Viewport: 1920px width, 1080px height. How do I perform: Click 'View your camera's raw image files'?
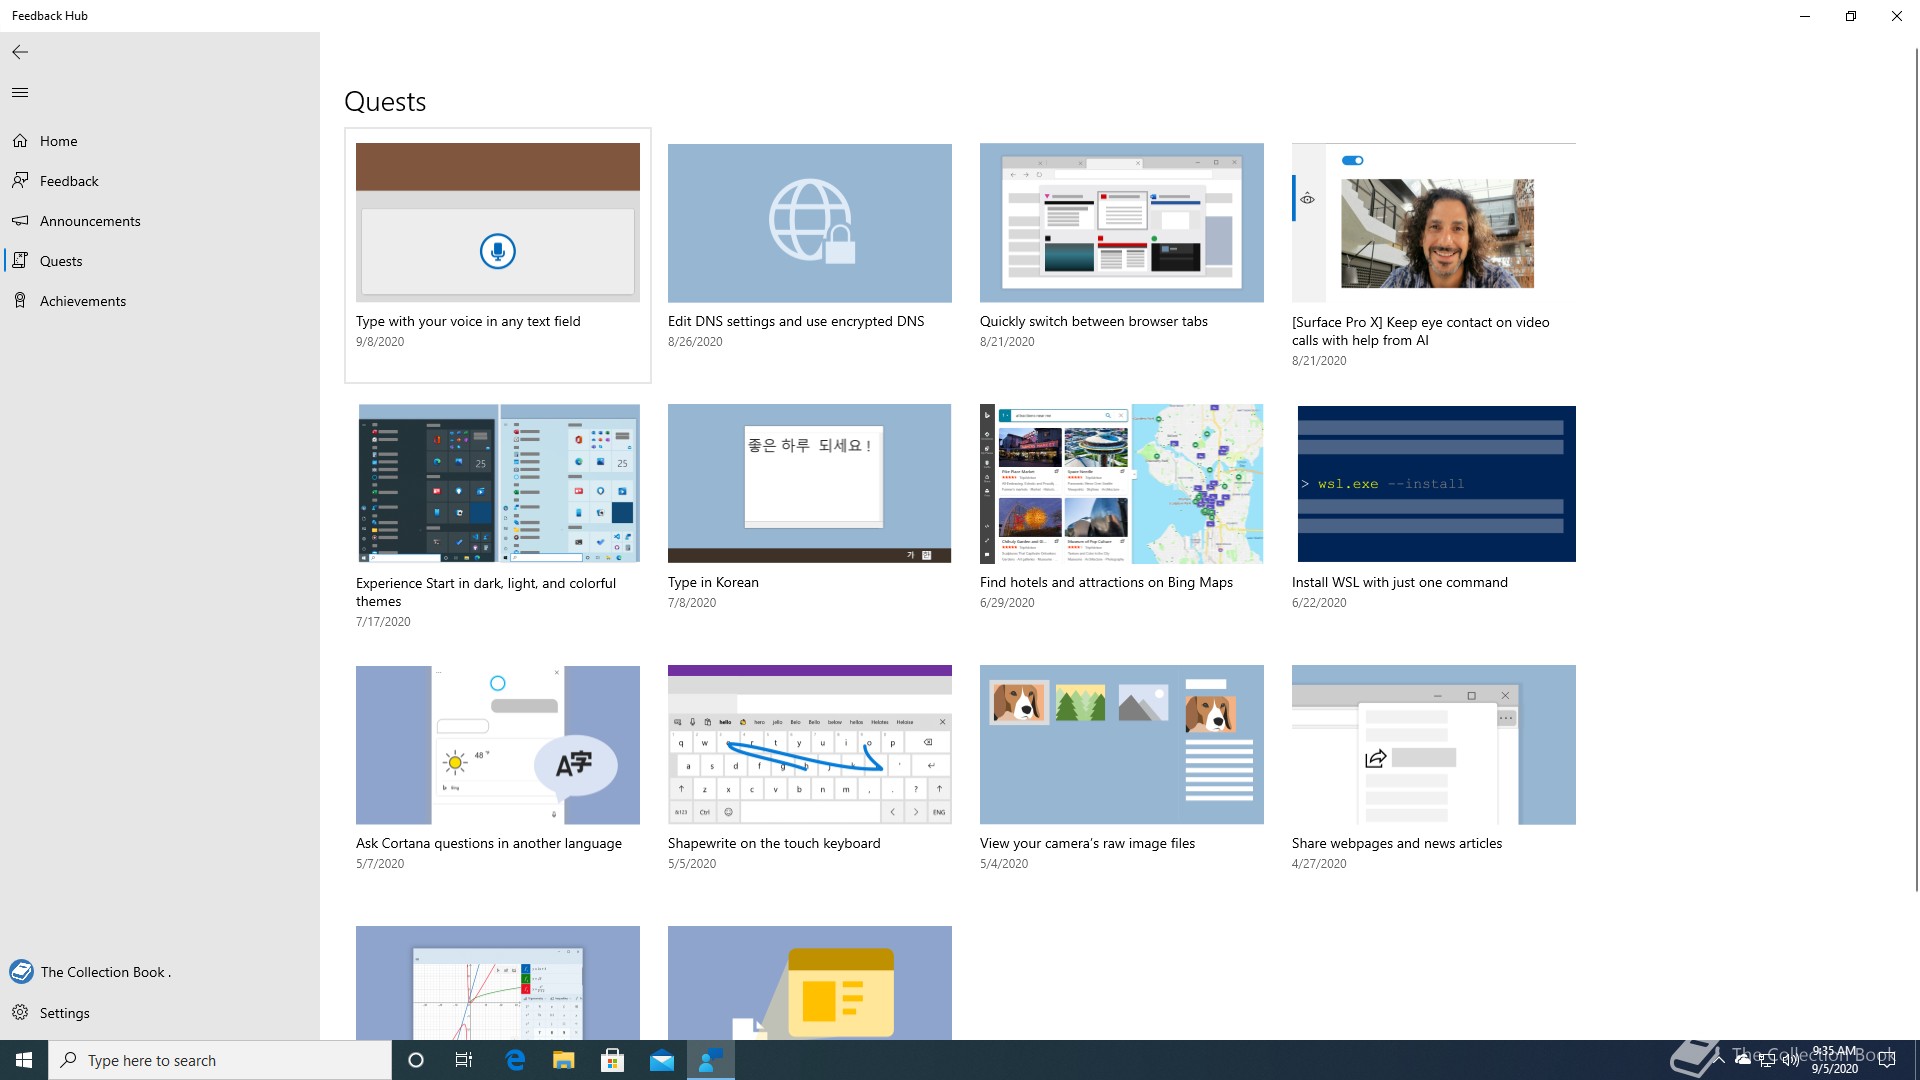tap(1087, 843)
